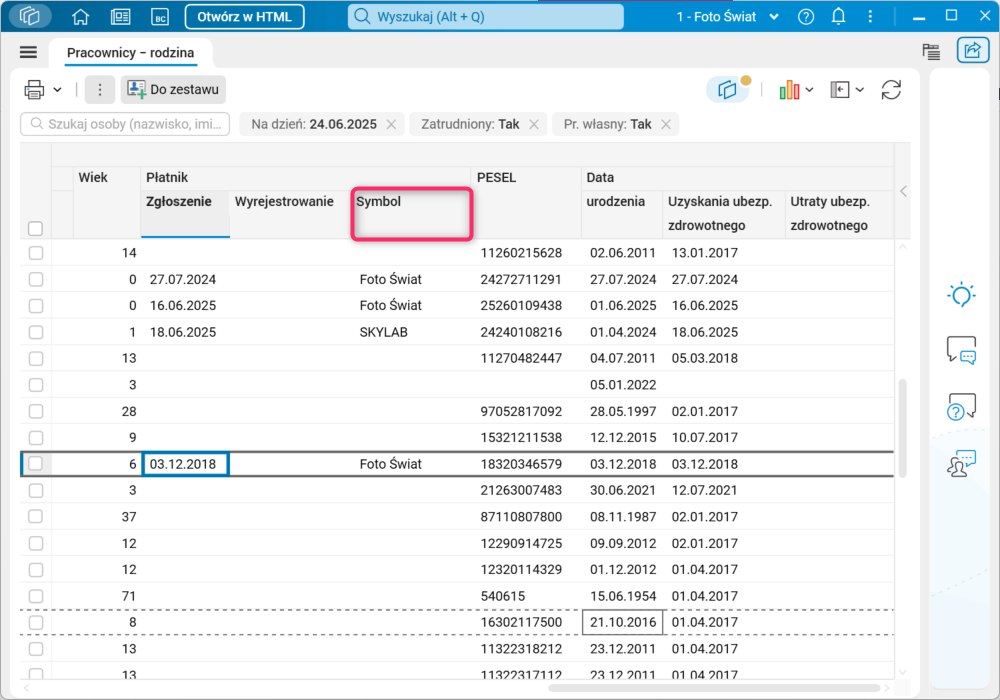The height and width of the screenshot is (700, 1000).
Task: Open the three-dot more actions menu
Action: (99, 90)
